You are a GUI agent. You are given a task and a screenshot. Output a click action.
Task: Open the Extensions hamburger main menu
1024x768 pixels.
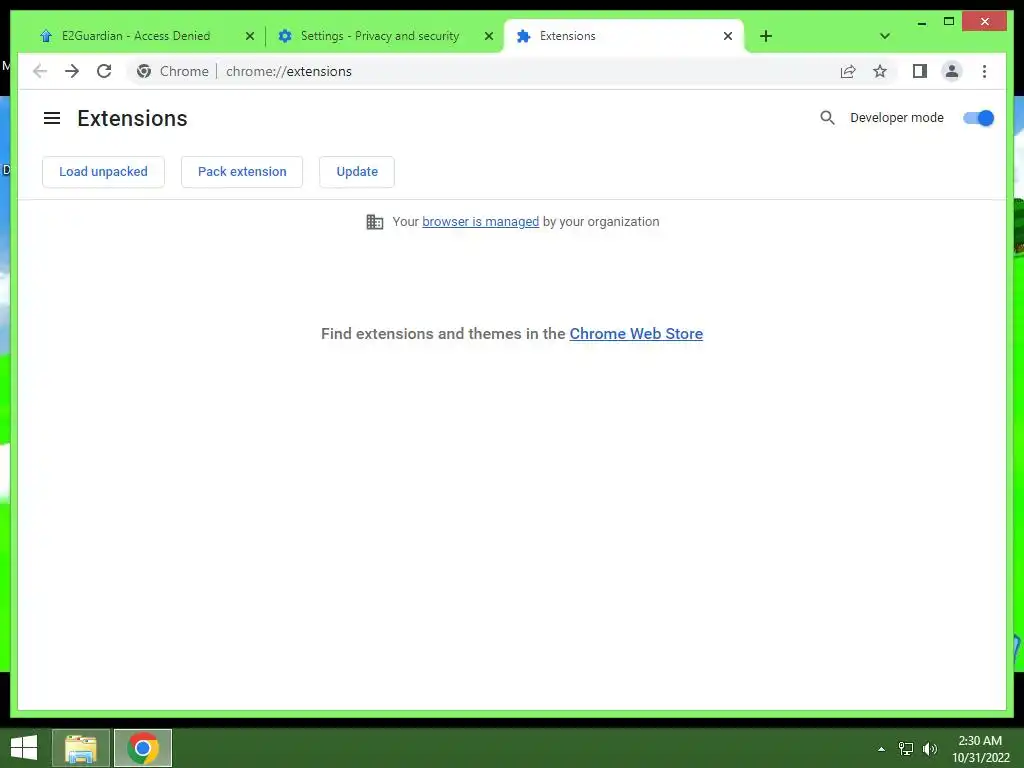pyautogui.click(x=52, y=118)
